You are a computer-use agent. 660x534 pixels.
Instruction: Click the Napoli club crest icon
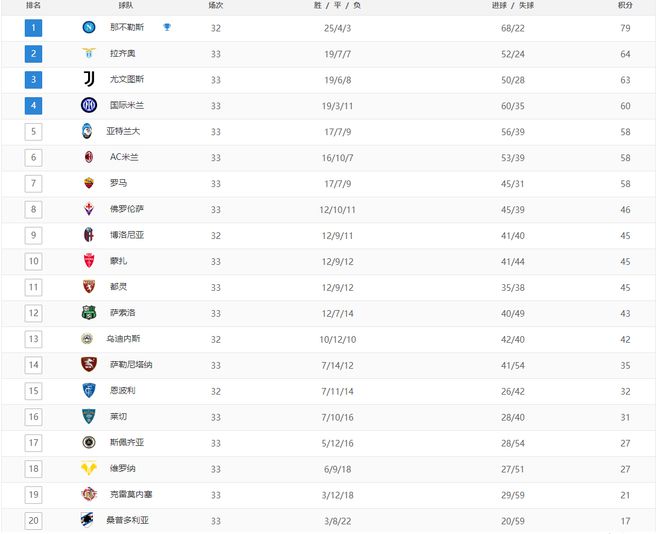coord(88,28)
